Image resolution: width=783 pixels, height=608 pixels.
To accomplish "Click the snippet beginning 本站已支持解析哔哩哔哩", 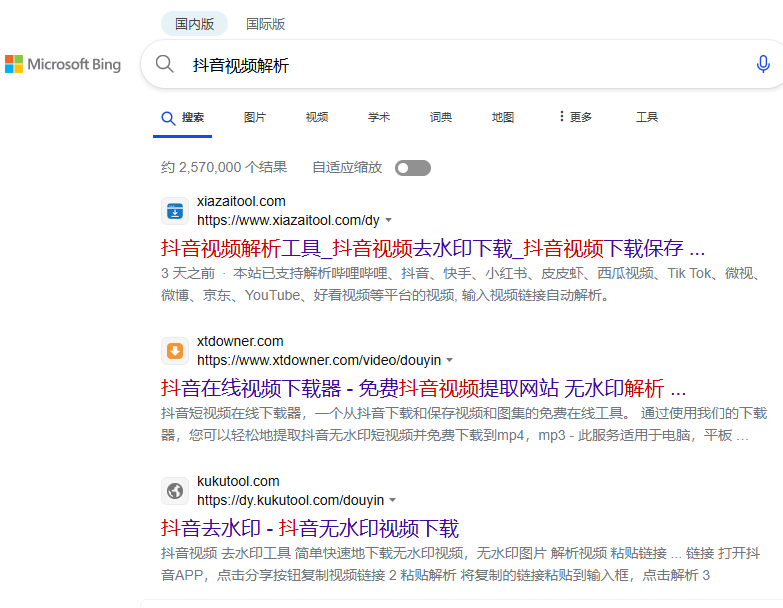I will click(x=462, y=285).
